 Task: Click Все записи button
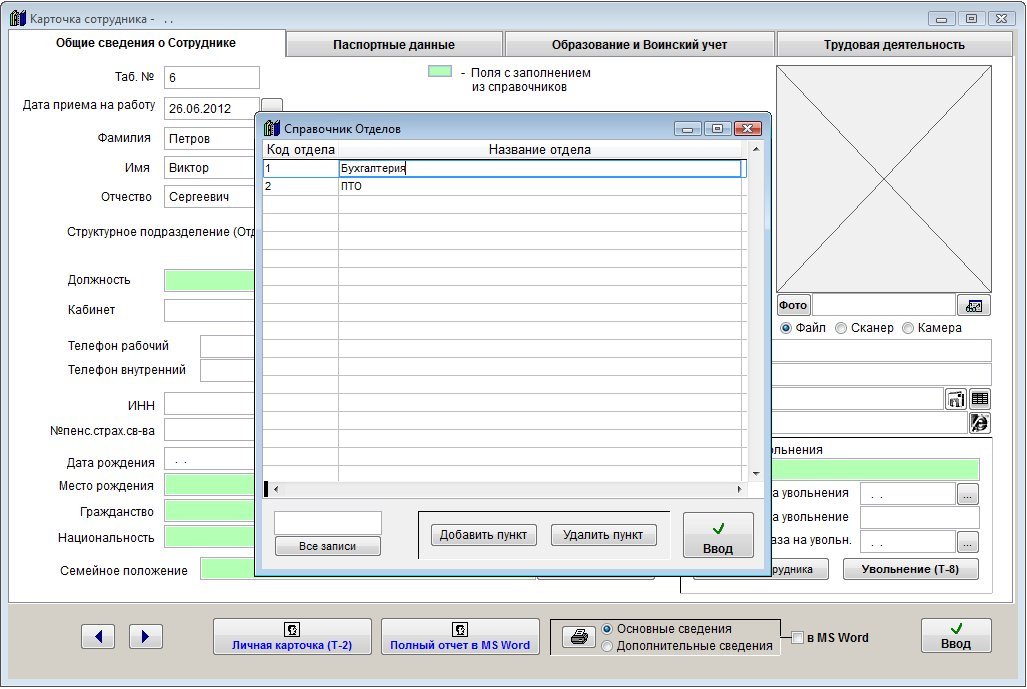tap(327, 546)
